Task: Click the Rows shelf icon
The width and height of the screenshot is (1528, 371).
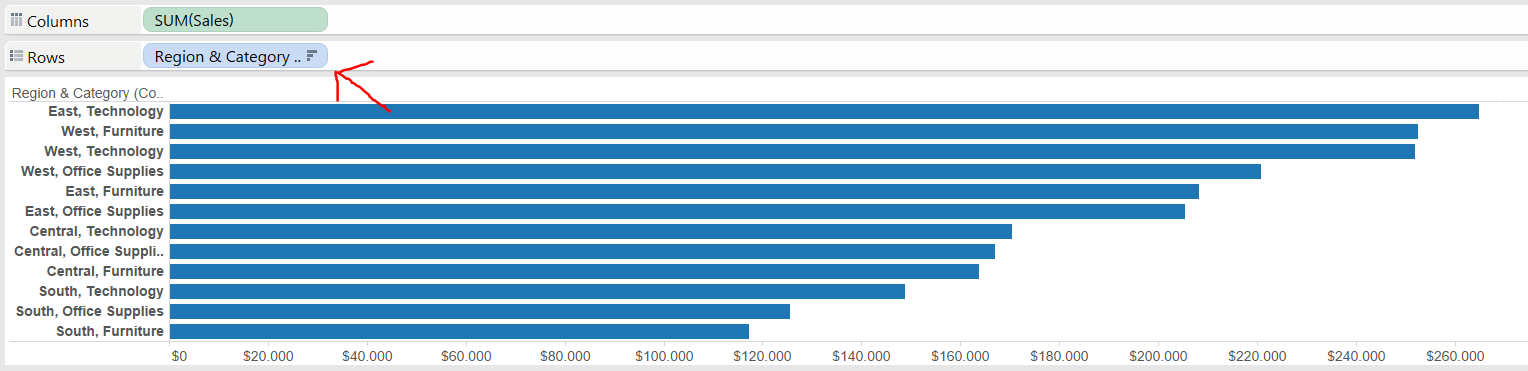Action: pos(16,57)
